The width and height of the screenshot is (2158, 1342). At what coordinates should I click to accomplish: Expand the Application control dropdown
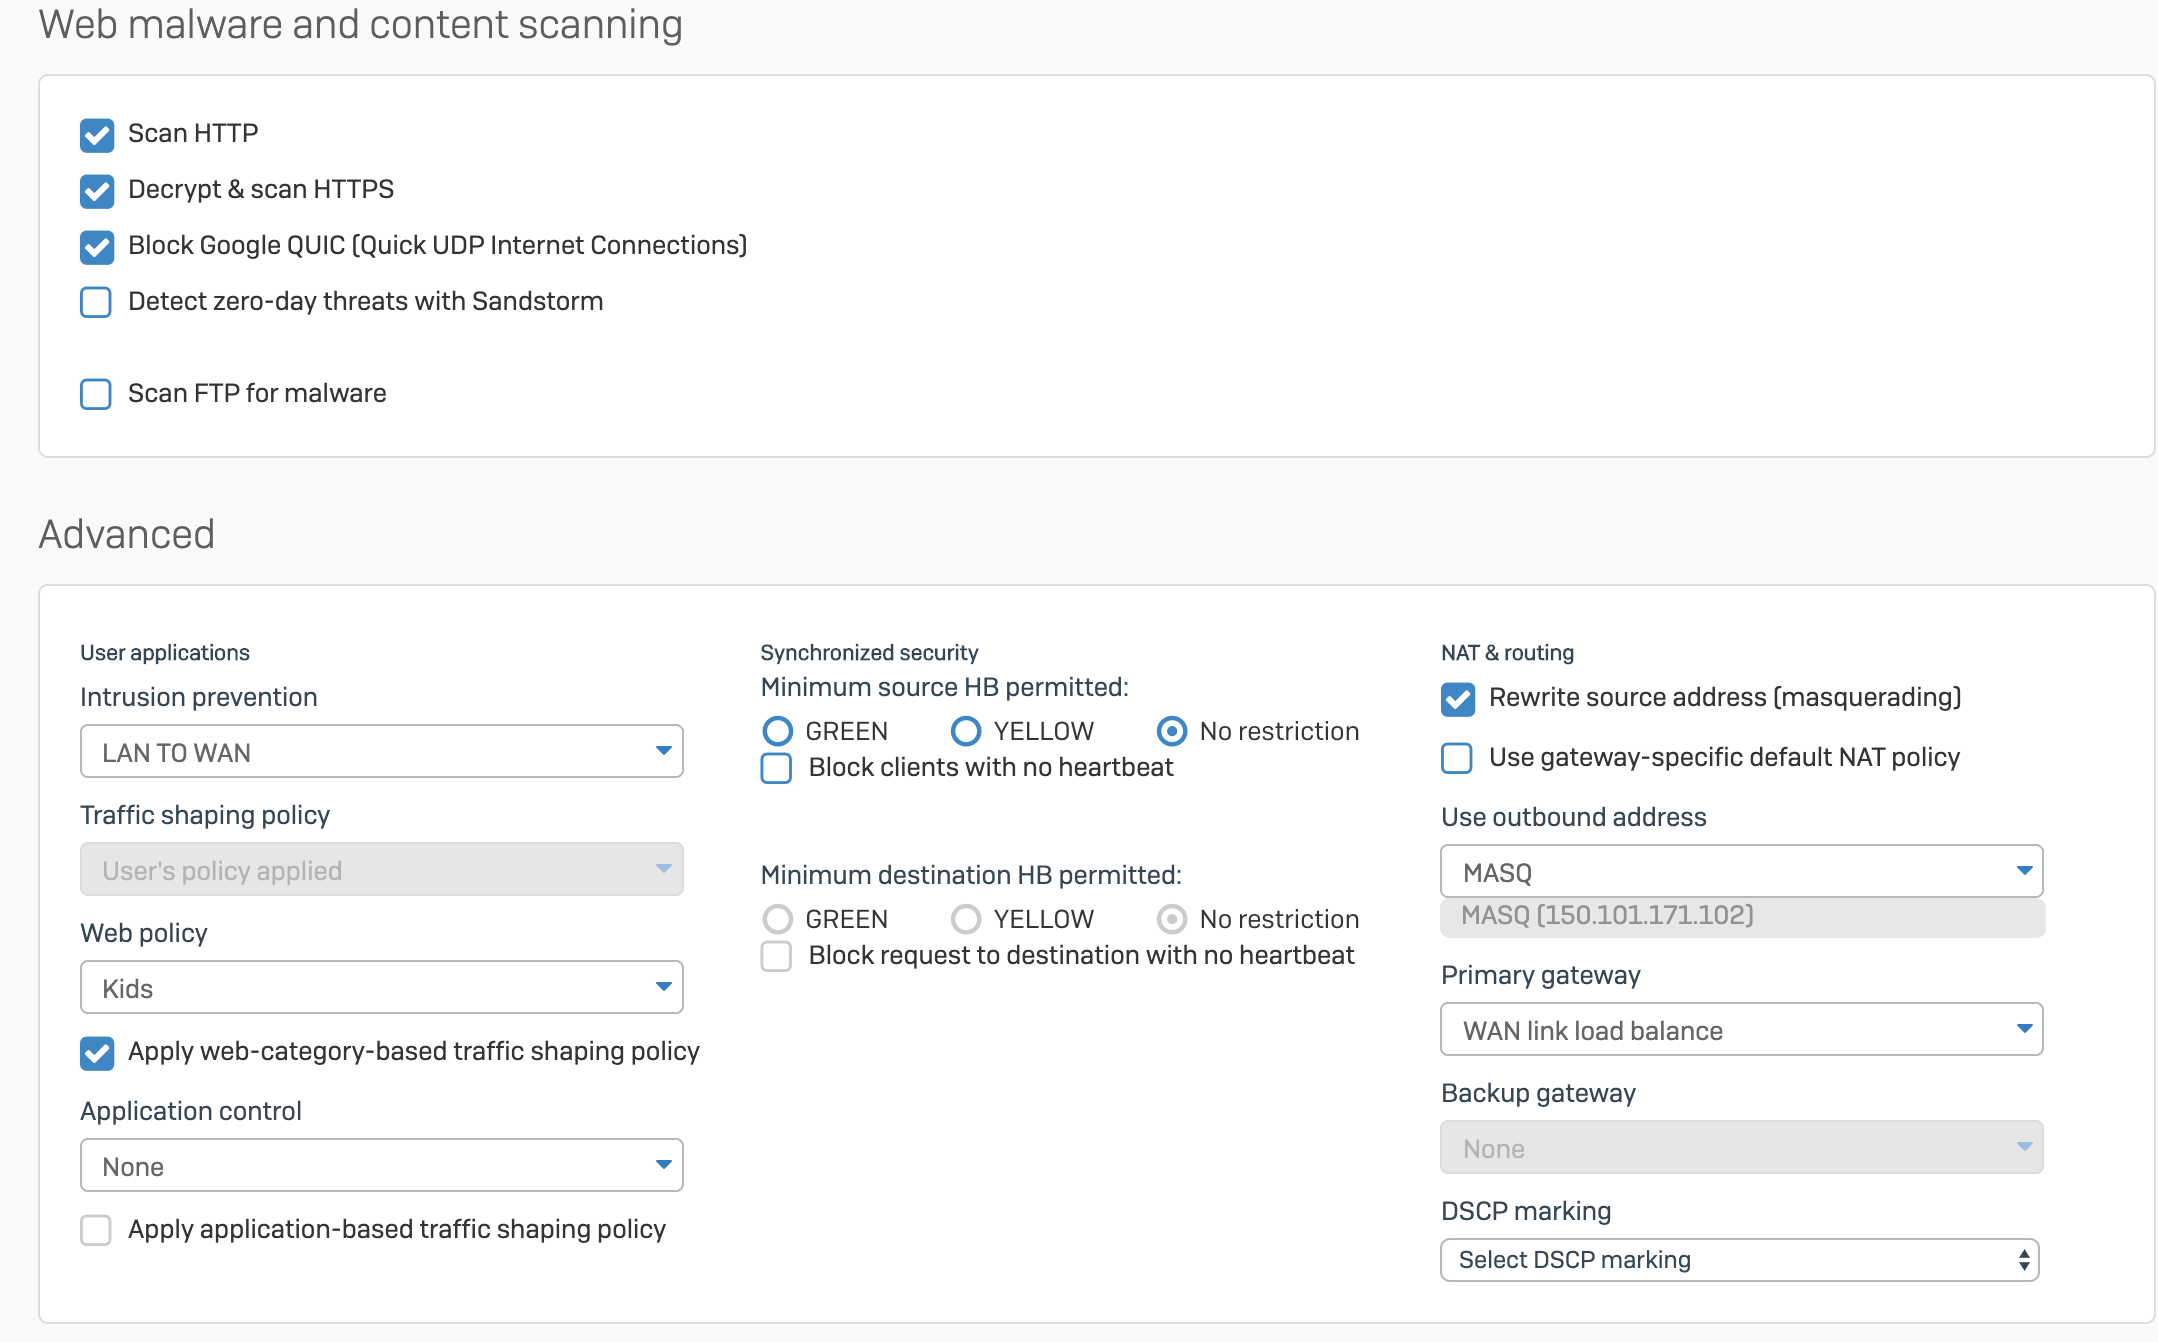click(x=381, y=1166)
